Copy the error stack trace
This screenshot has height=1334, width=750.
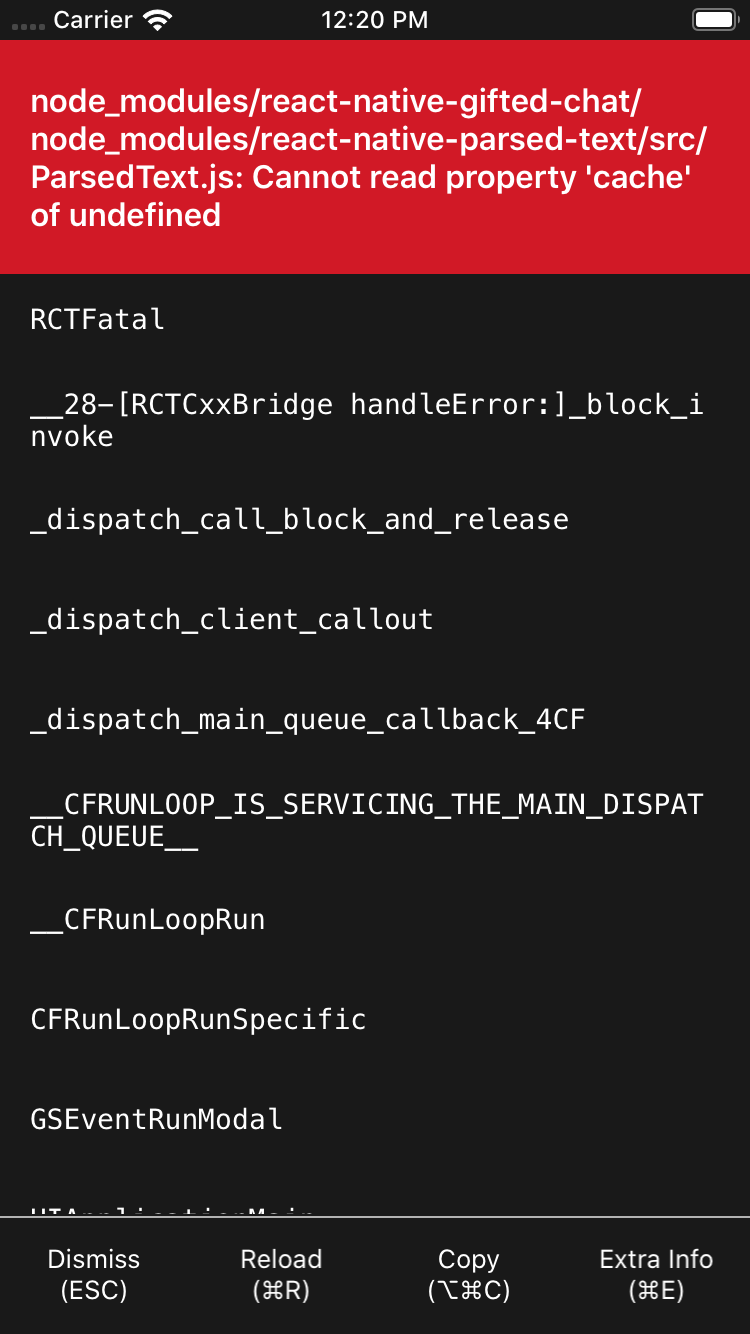click(x=468, y=1274)
